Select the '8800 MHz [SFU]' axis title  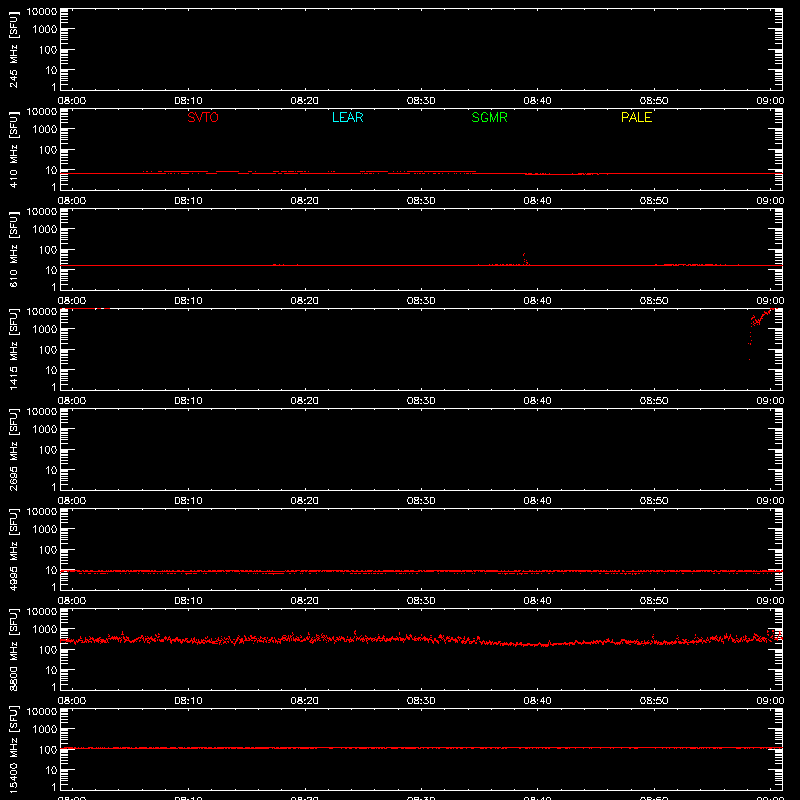click(14, 649)
